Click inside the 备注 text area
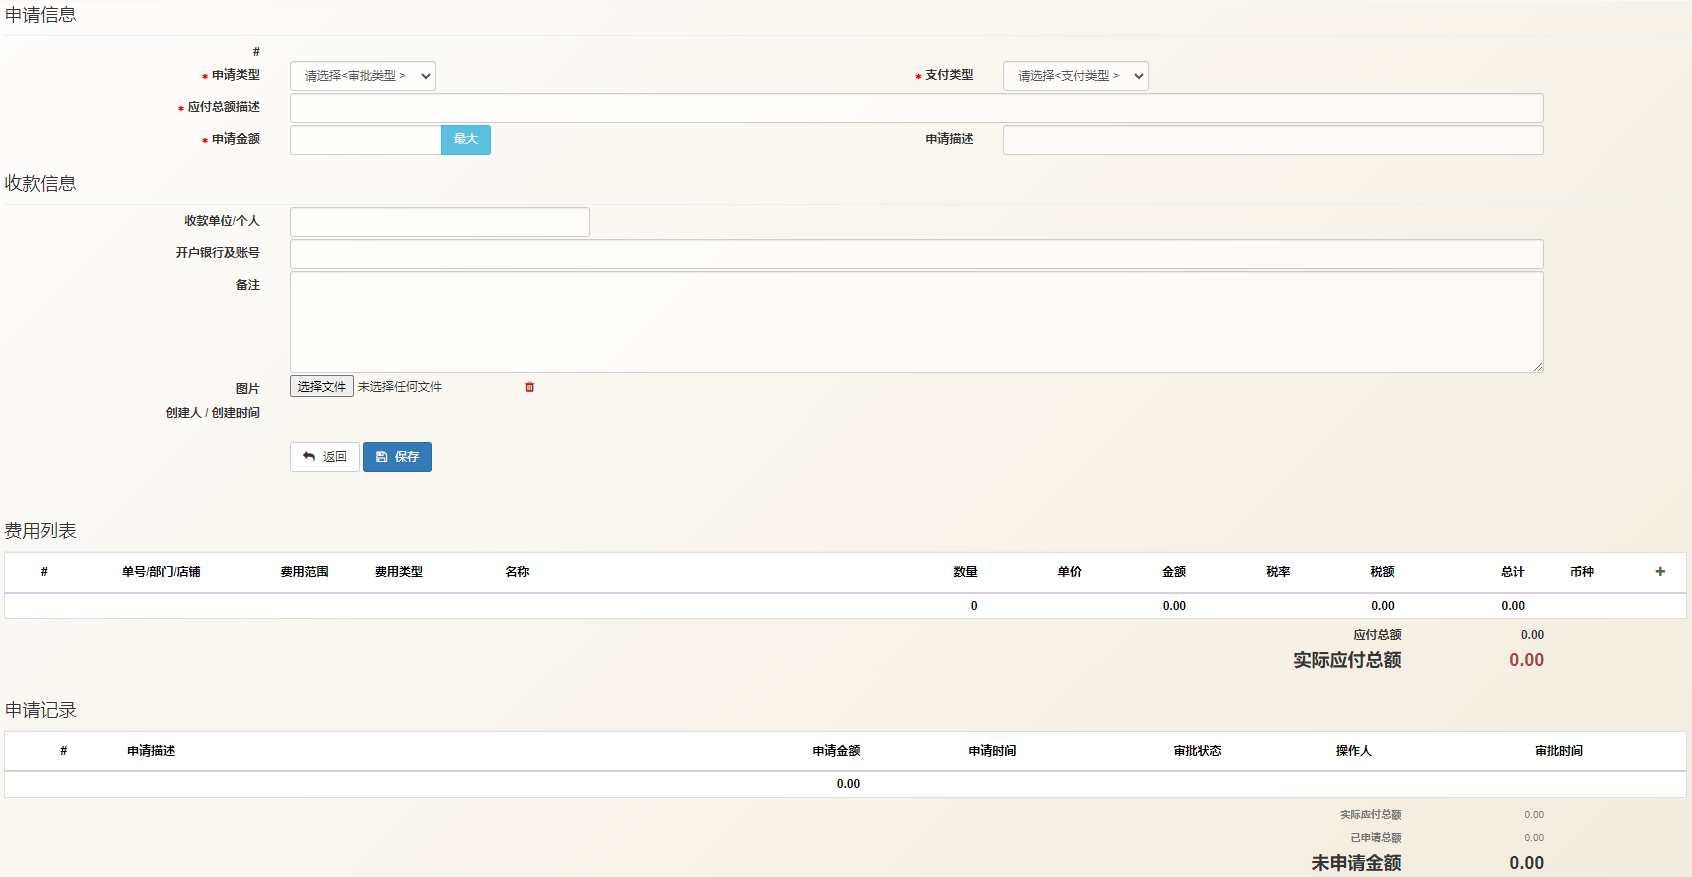Screen dimensions: 1692x877 916,322
